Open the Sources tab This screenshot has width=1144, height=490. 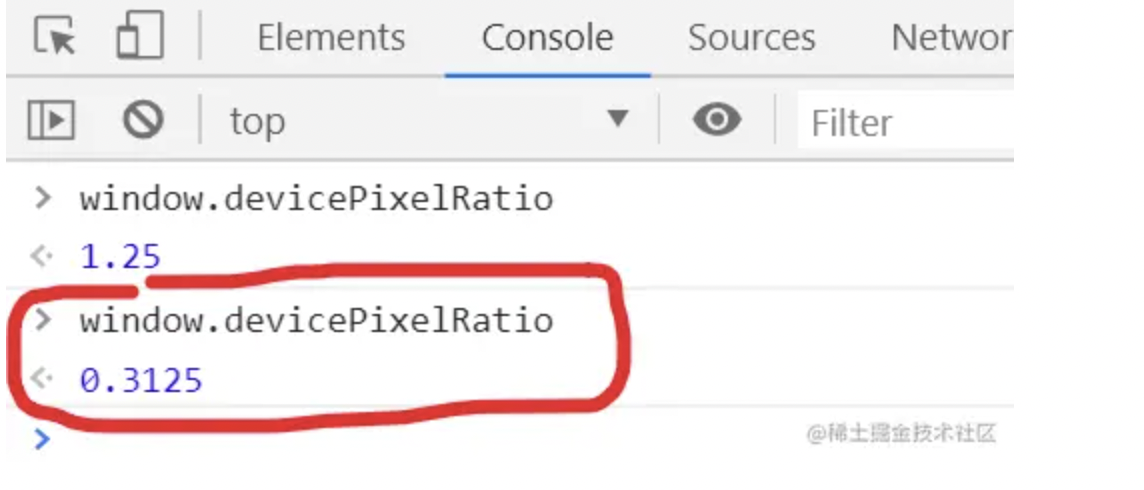(x=751, y=38)
